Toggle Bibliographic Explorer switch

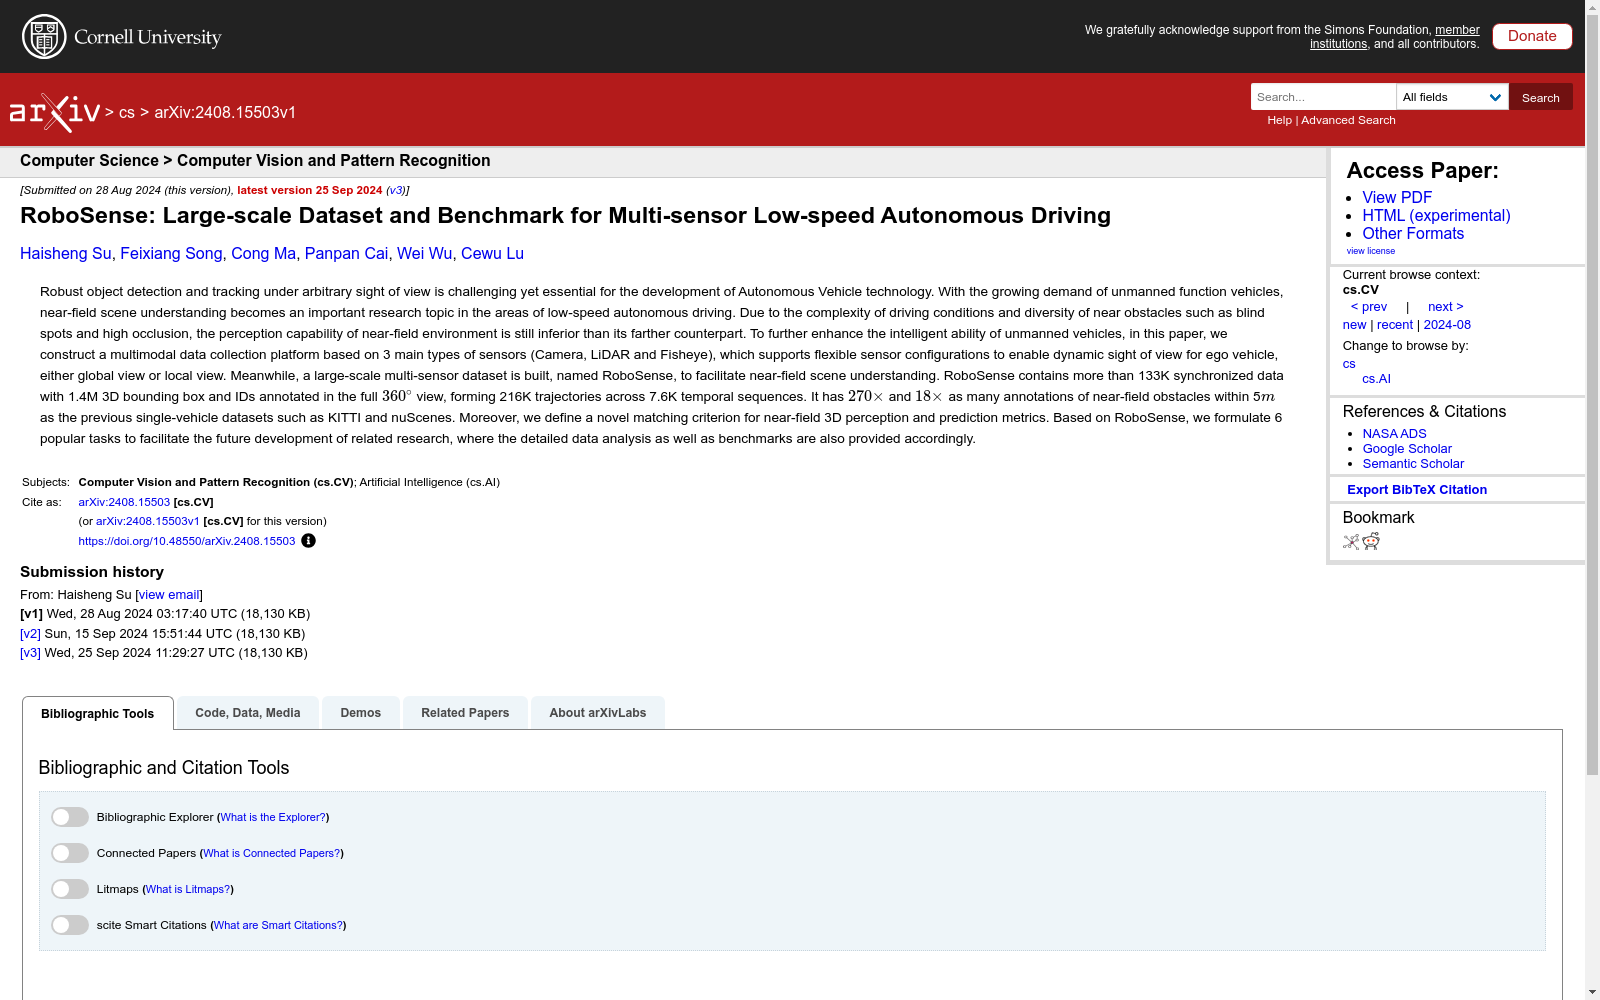pyautogui.click(x=70, y=817)
